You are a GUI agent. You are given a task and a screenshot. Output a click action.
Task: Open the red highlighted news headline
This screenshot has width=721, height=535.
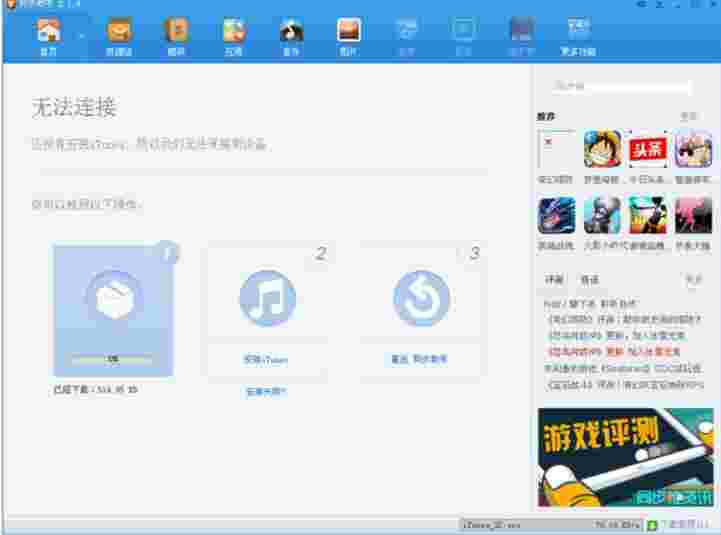[614, 352]
